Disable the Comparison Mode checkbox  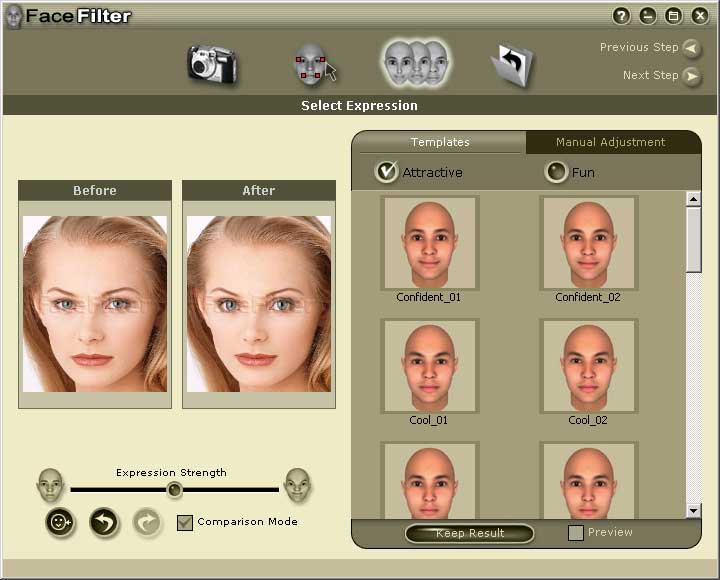click(185, 522)
